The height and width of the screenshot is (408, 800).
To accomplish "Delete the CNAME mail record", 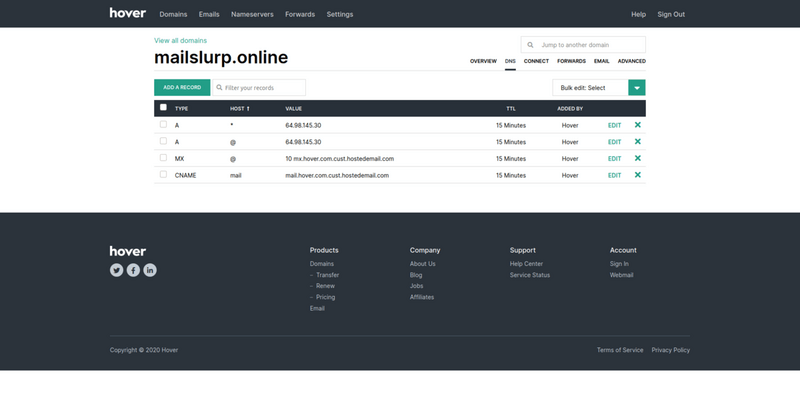I will pyautogui.click(x=637, y=175).
